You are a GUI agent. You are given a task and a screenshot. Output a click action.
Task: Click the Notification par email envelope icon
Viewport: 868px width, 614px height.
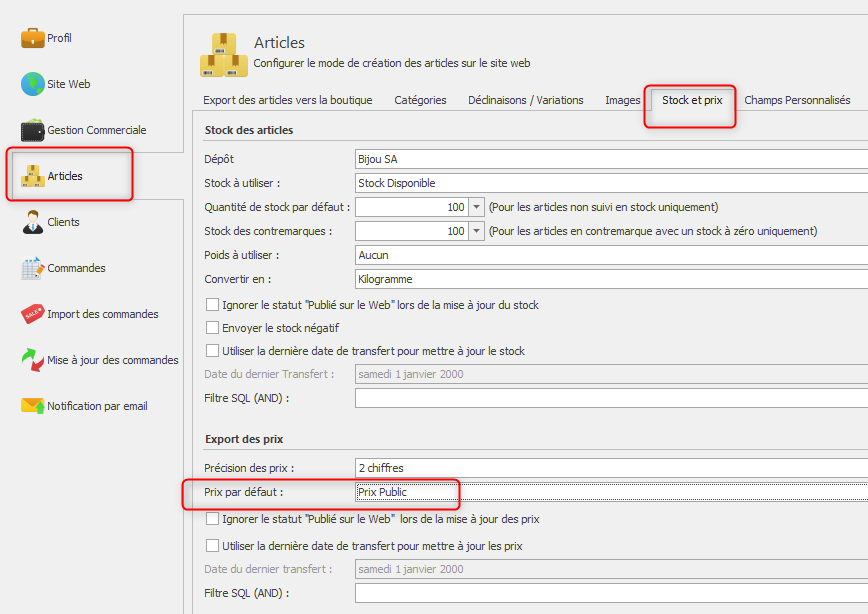point(33,406)
